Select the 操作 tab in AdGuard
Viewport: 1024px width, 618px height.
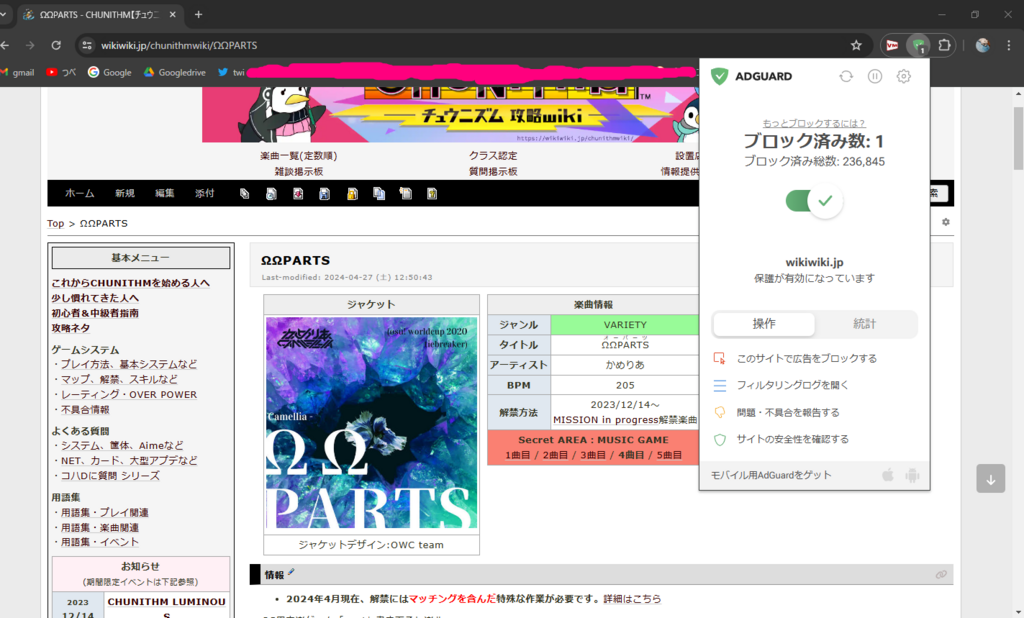coord(764,324)
